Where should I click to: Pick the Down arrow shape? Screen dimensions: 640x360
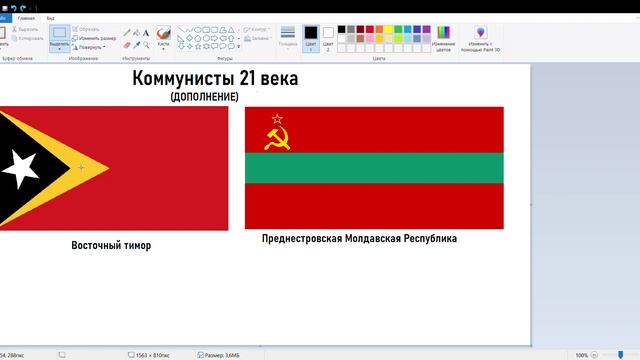[x=181, y=47]
